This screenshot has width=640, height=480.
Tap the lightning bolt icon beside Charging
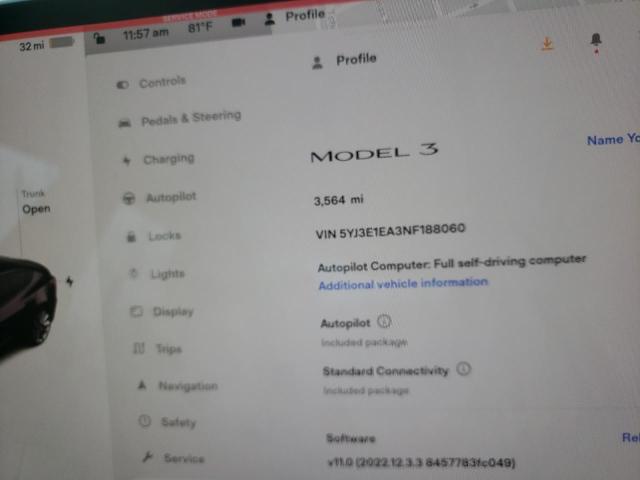click(x=127, y=161)
